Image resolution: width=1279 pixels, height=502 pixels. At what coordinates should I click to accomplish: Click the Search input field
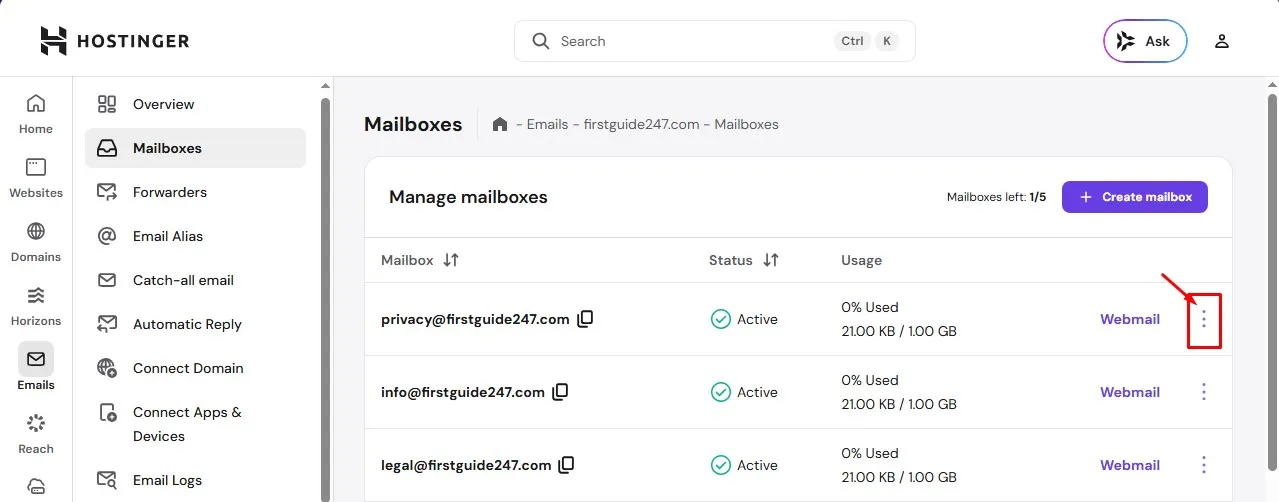tap(690, 41)
